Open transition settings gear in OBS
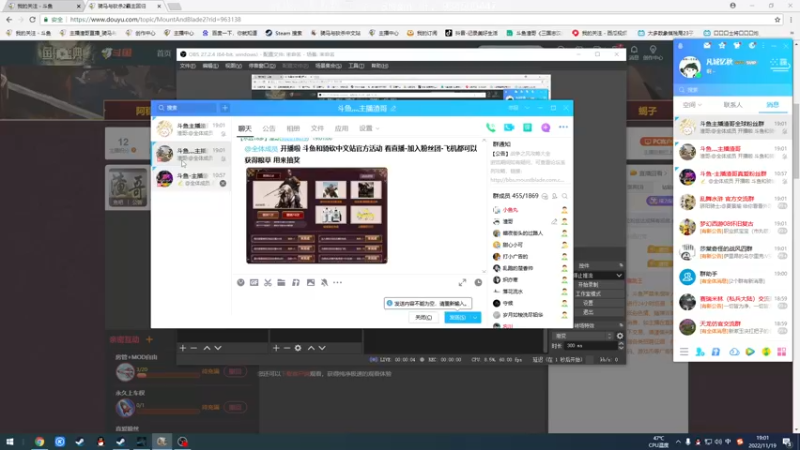 coord(620,336)
